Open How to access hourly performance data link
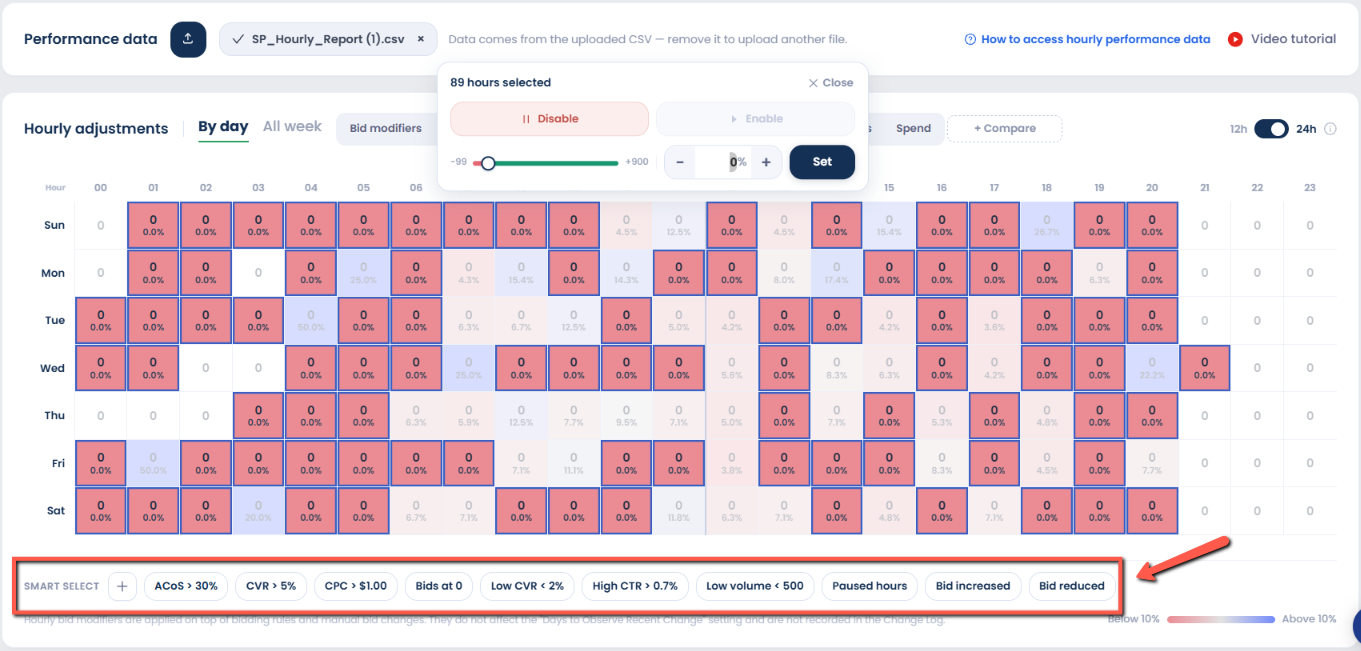1361x651 pixels. coord(1096,40)
